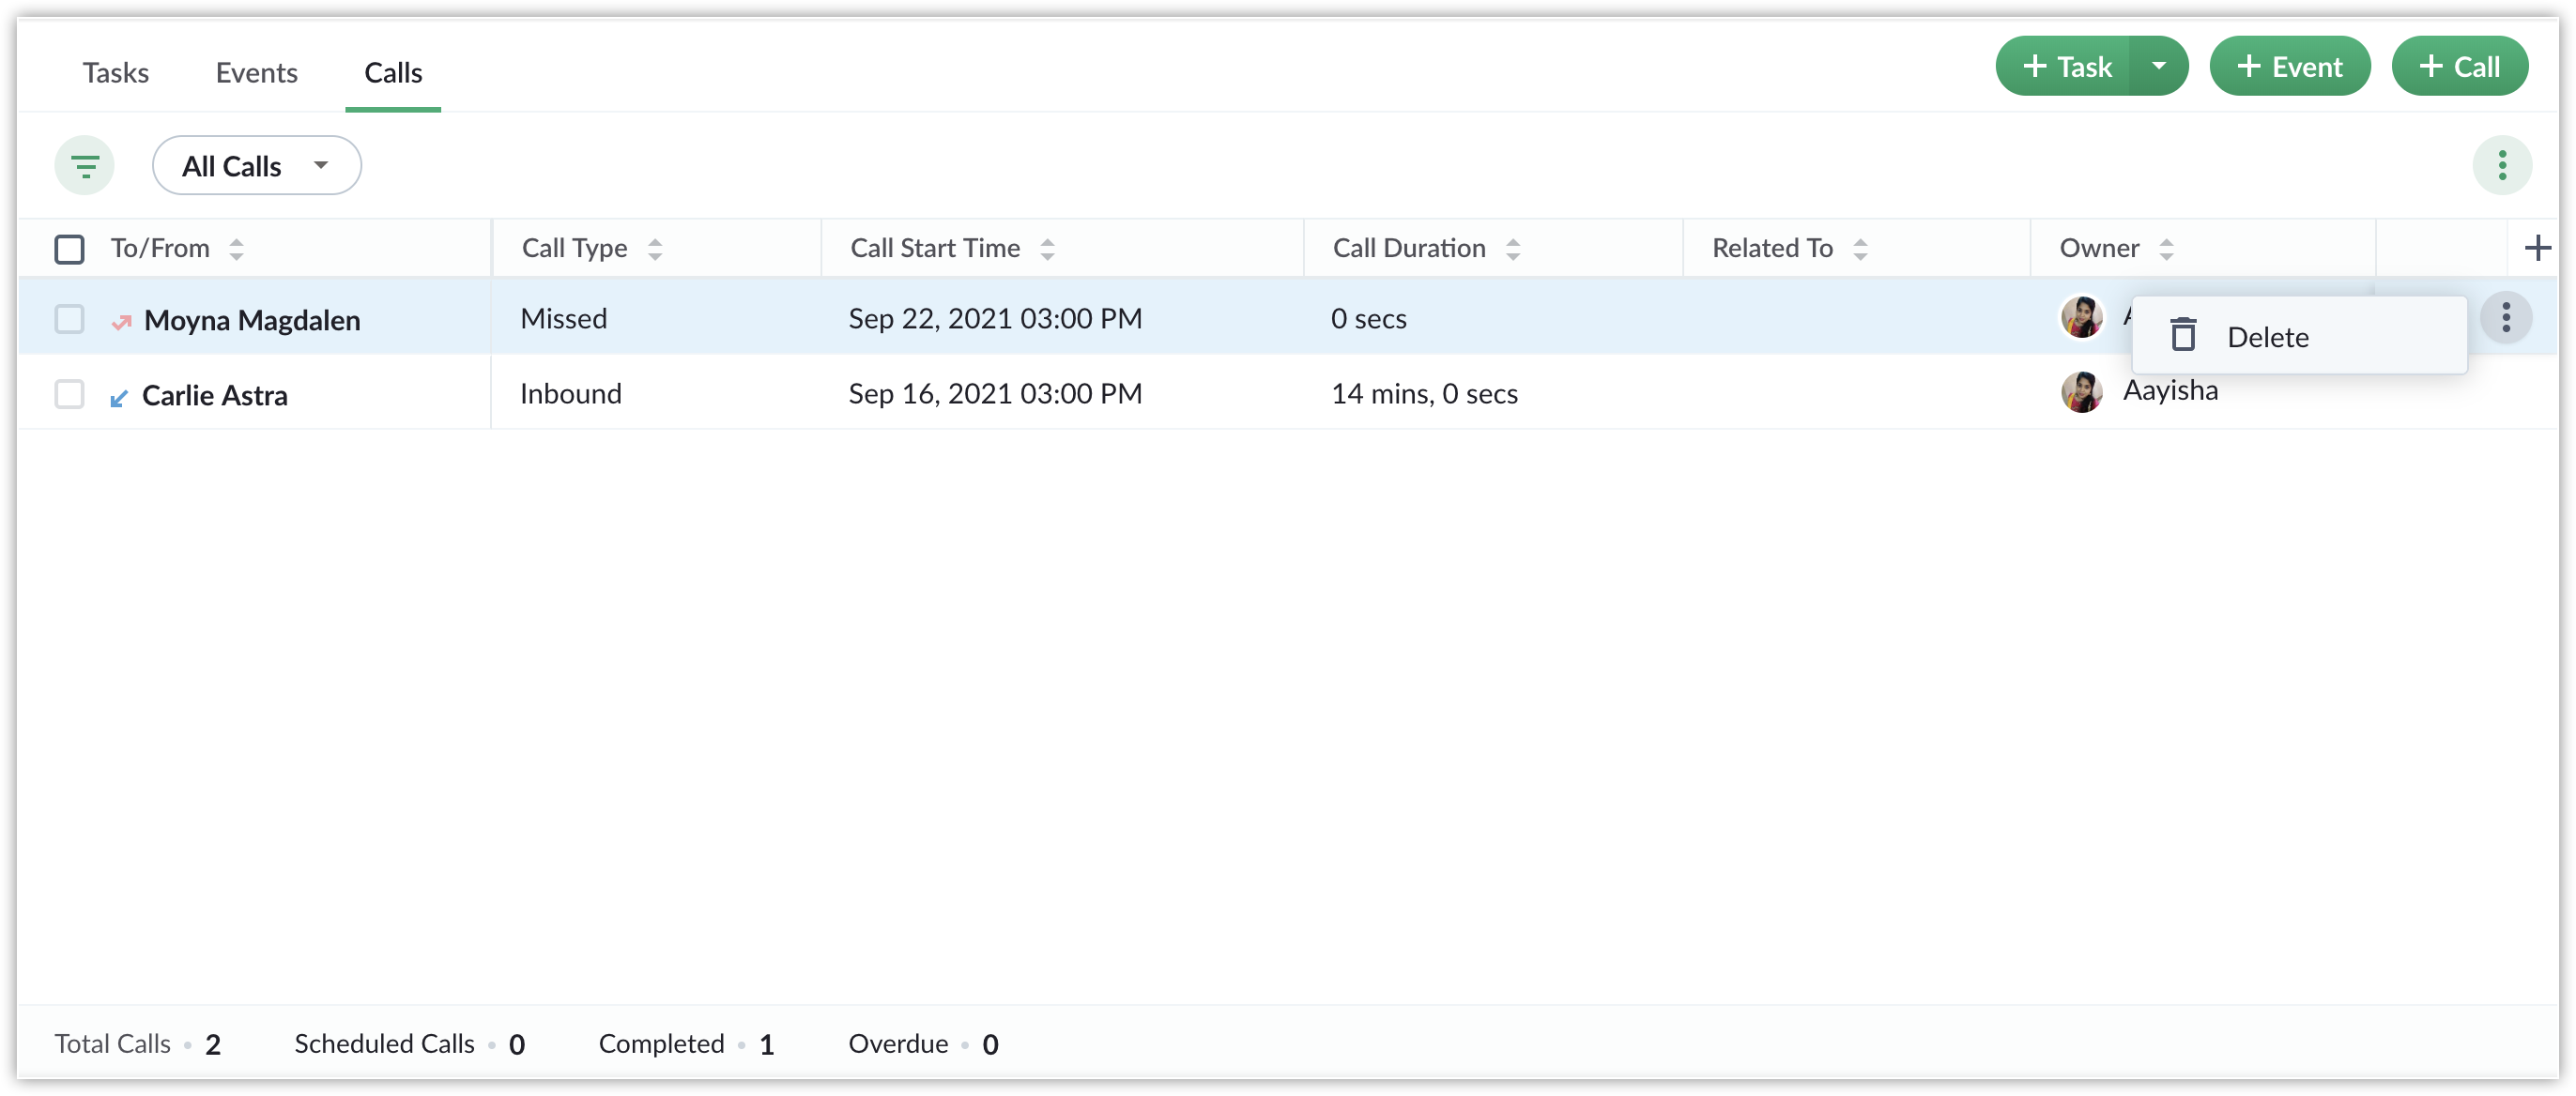Image resolution: width=2576 pixels, height=1096 pixels.
Task: Click the To/From column header
Action: point(160,248)
